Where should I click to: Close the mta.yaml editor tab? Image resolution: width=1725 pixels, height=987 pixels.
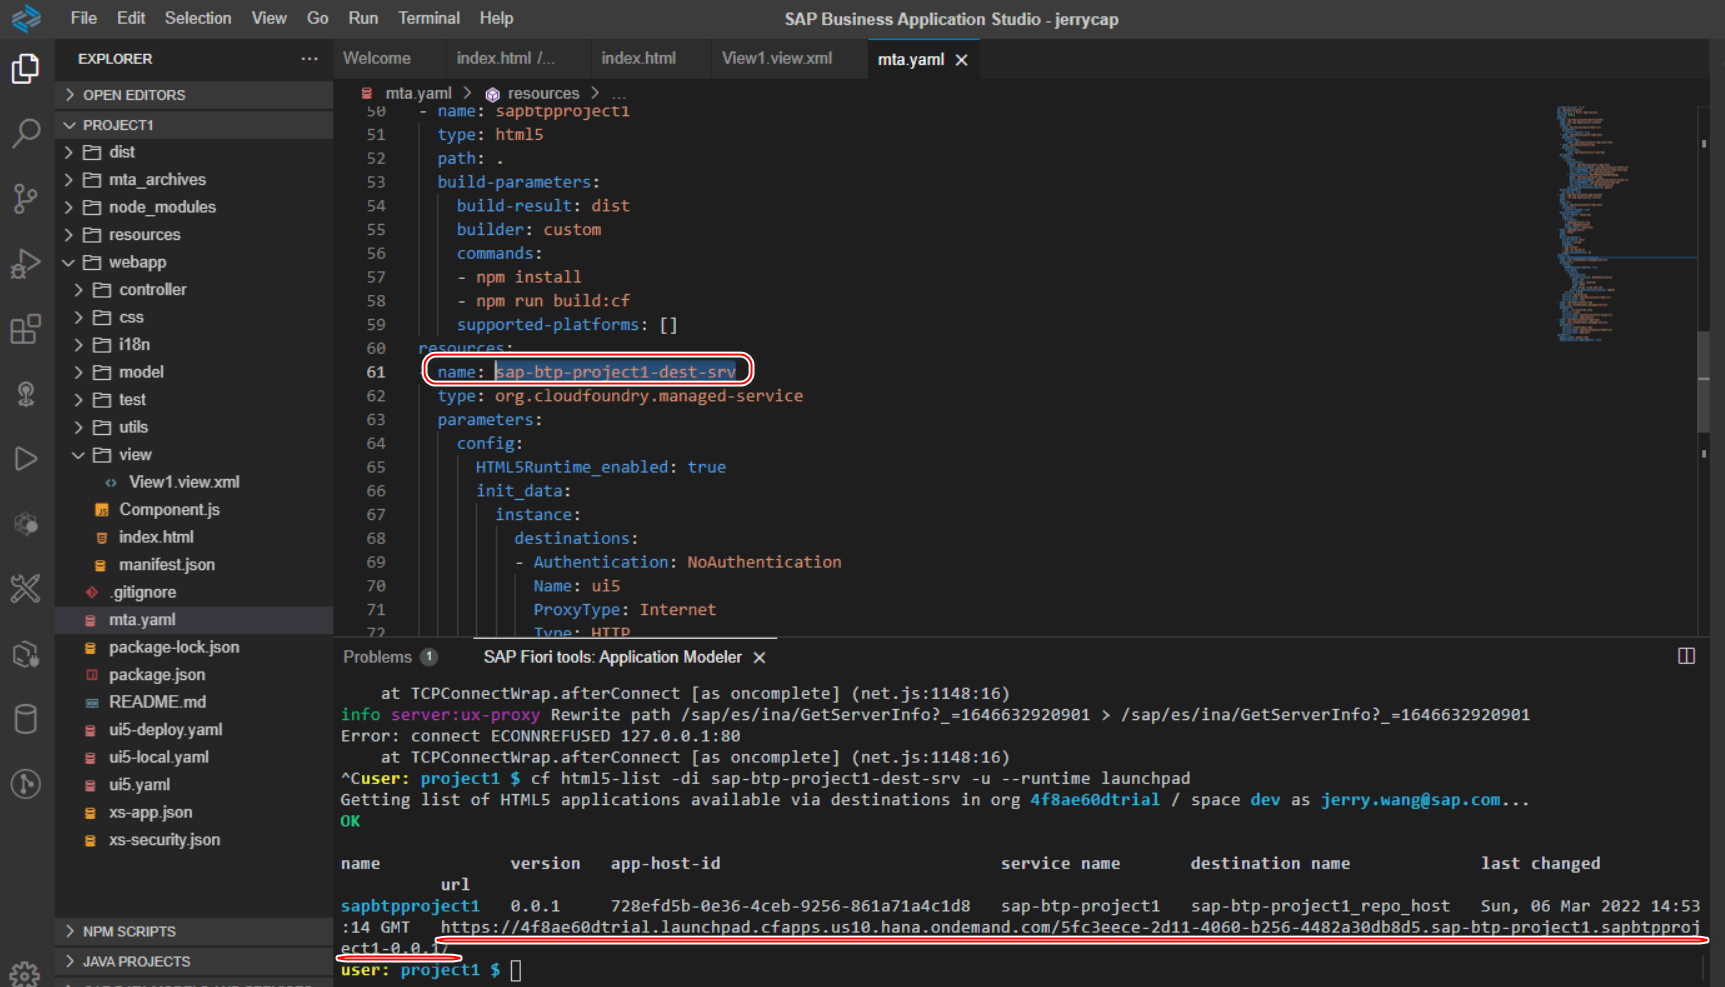(961, 60)
